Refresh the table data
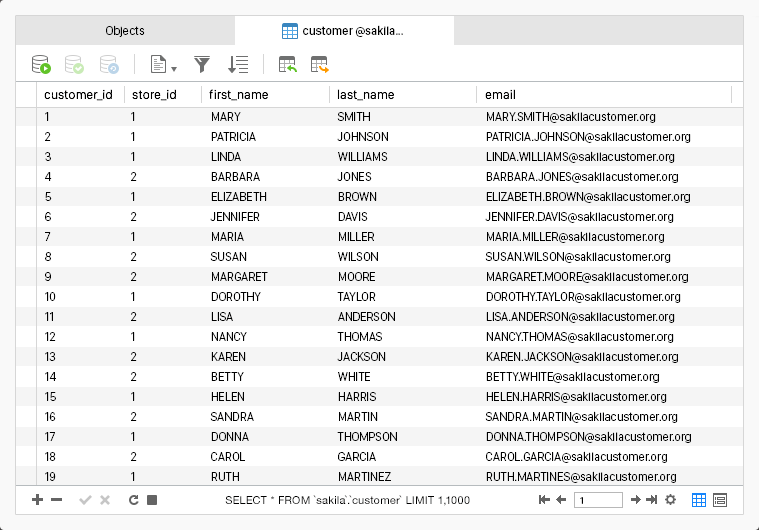759x530 pixels. (133, 499)
